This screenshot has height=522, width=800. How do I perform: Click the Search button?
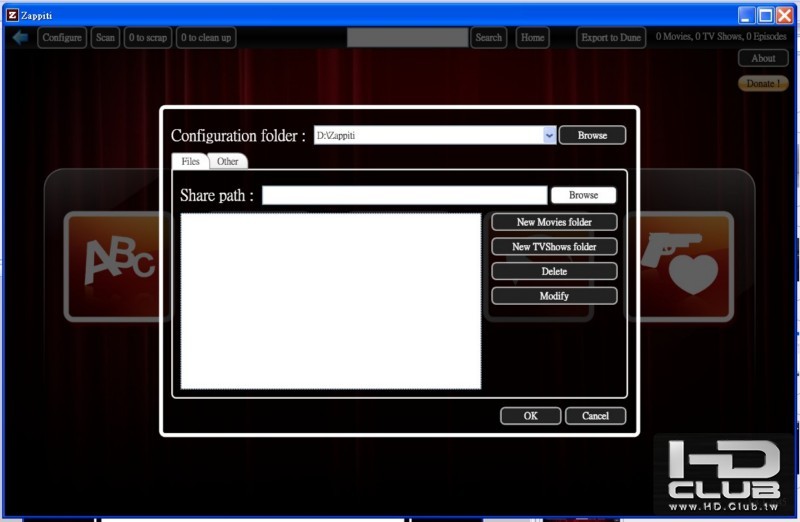pyautogui.click(x=488, y=38)
